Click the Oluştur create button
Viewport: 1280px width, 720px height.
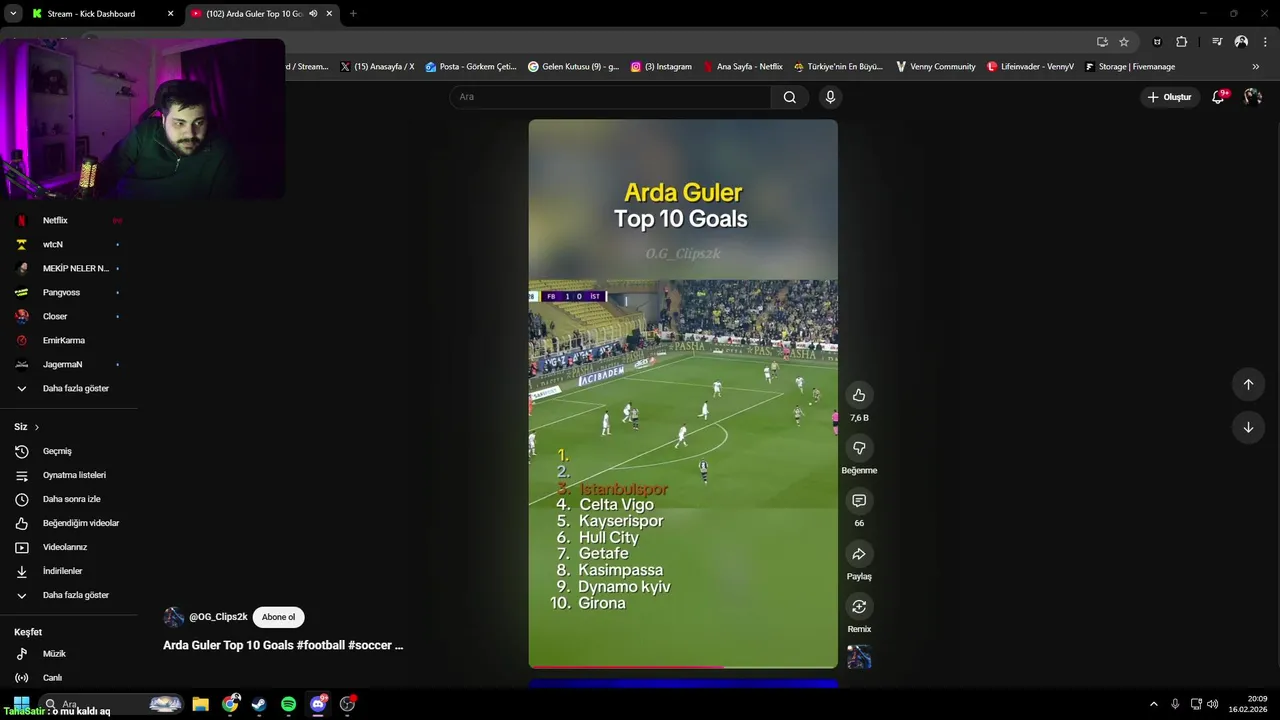click(x=1170, y=97)
